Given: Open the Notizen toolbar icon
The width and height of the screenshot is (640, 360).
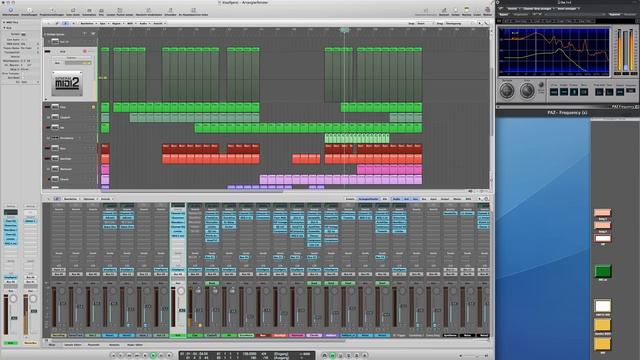Looking at the screenshot, I should point(467,10).
